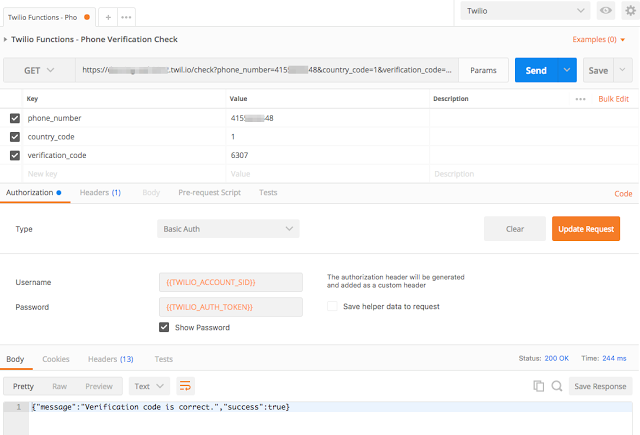This screenshot has height=435, width=640.
Task: Open manage environments gear icon
Action: (631, 11)
